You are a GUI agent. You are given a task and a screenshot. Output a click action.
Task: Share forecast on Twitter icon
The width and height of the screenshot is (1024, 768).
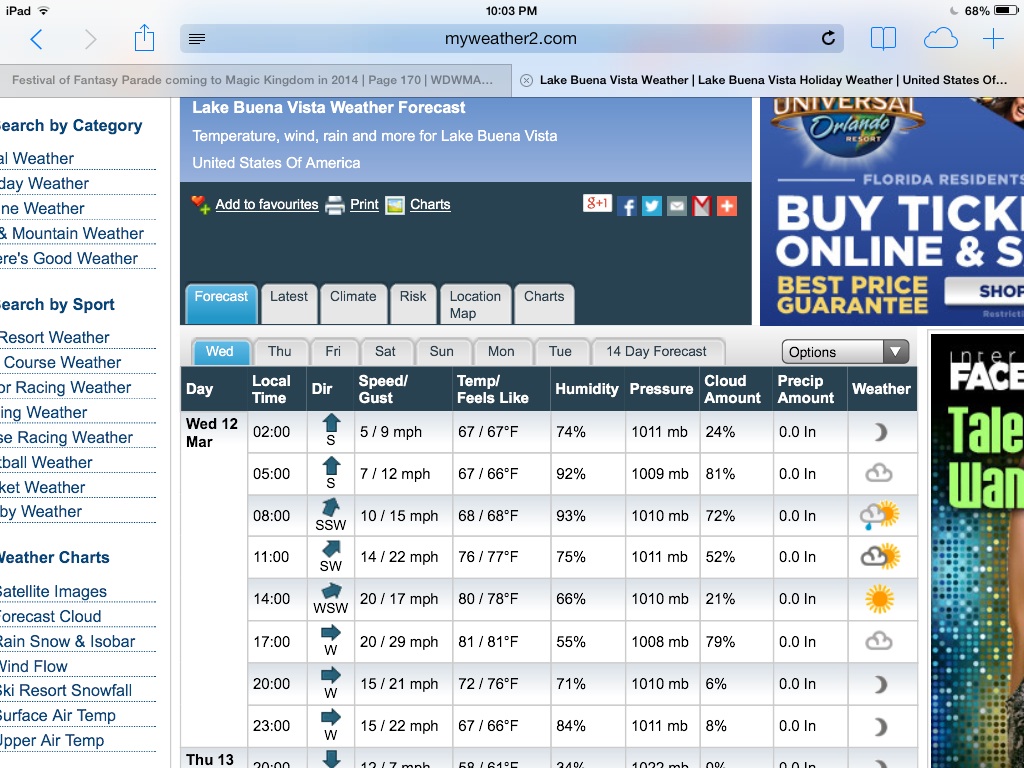[x=652, y=206]
